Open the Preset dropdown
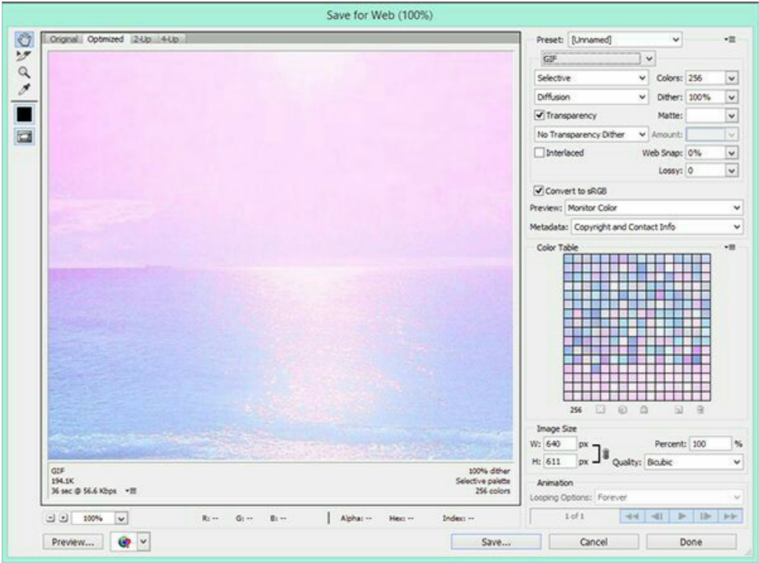The height and width of the screenshot is (563, 759). pos(624,40)
